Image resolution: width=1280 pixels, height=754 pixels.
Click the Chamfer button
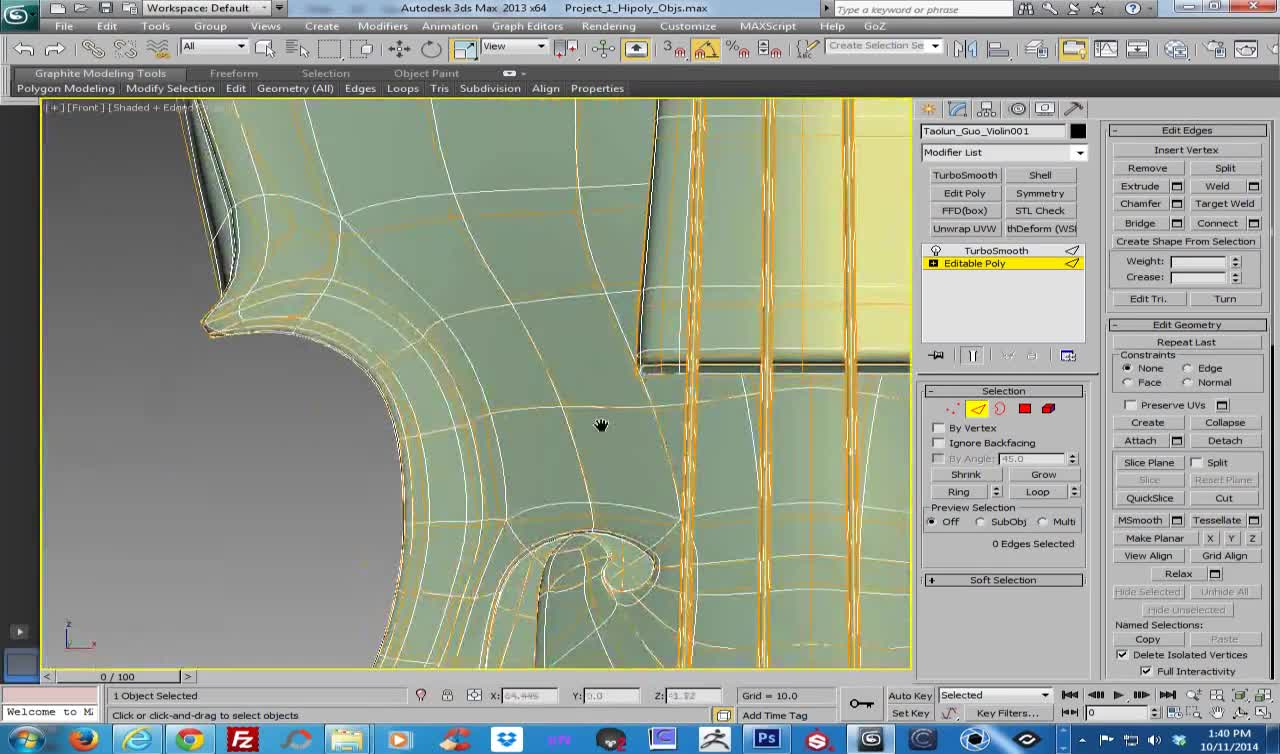pyautogui.click(x=1140, y=204)
